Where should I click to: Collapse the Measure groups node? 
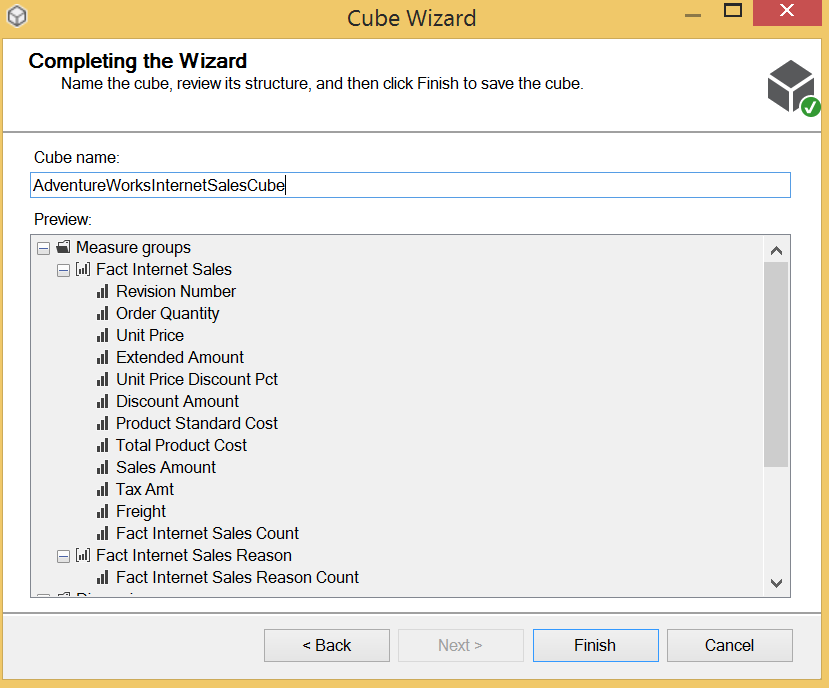[x=43, y=248]
